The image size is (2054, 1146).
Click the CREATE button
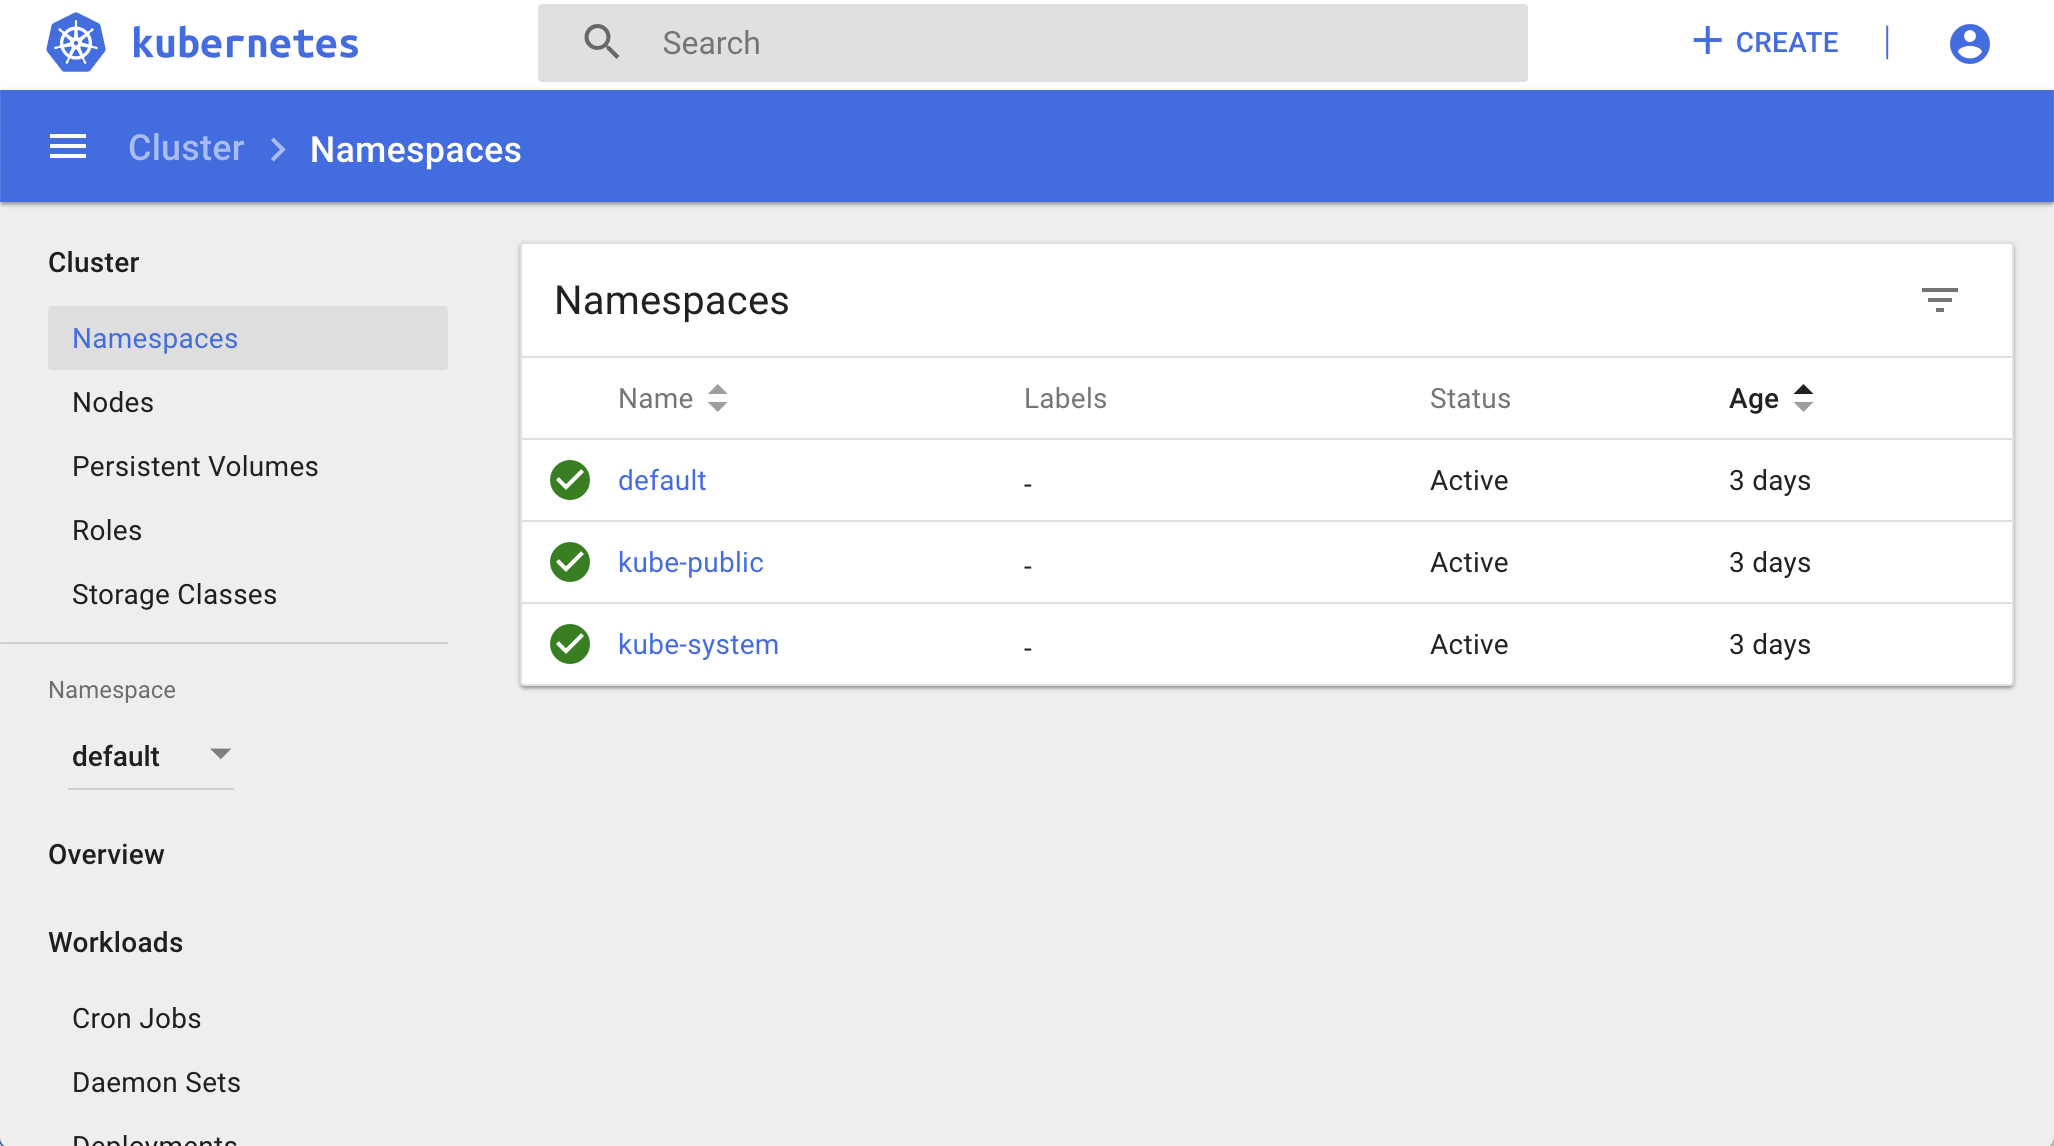tap(1765, 42)
